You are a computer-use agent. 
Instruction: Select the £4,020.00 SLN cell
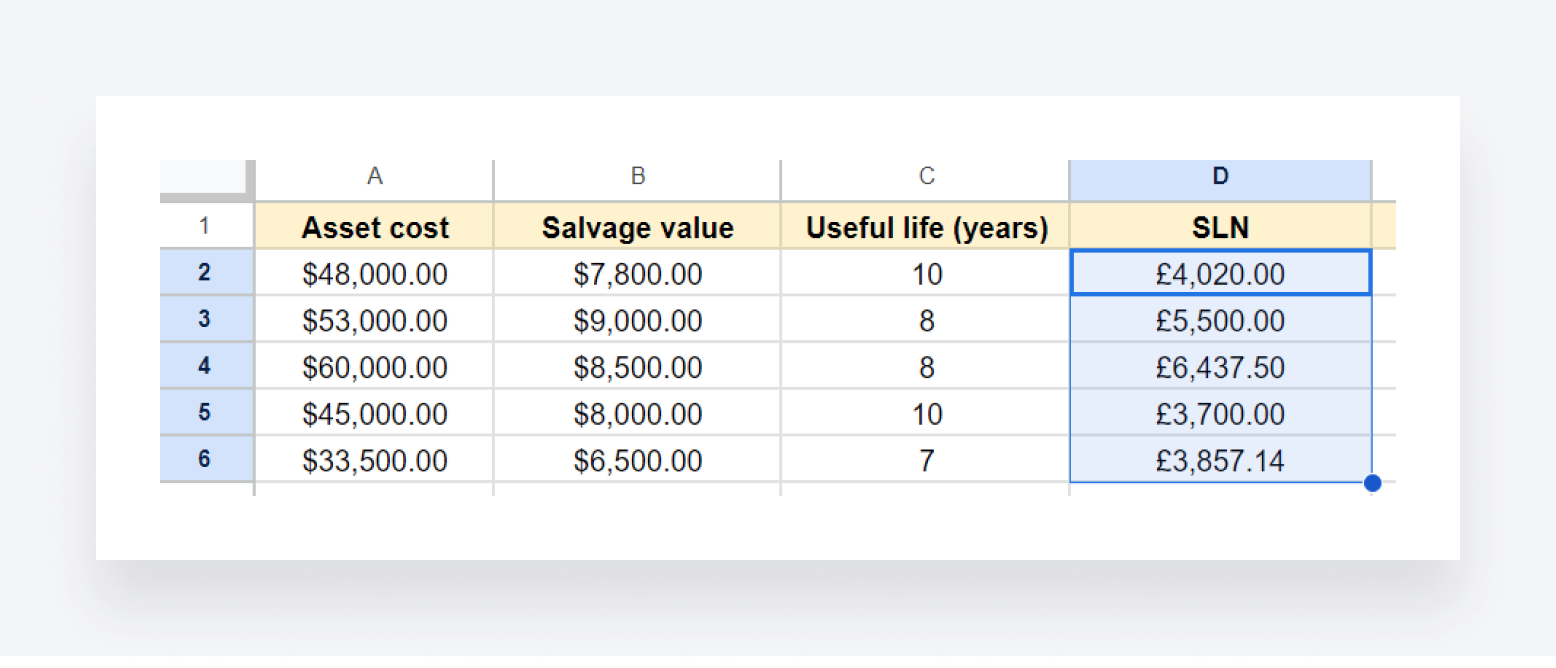tap(1220, 273)
